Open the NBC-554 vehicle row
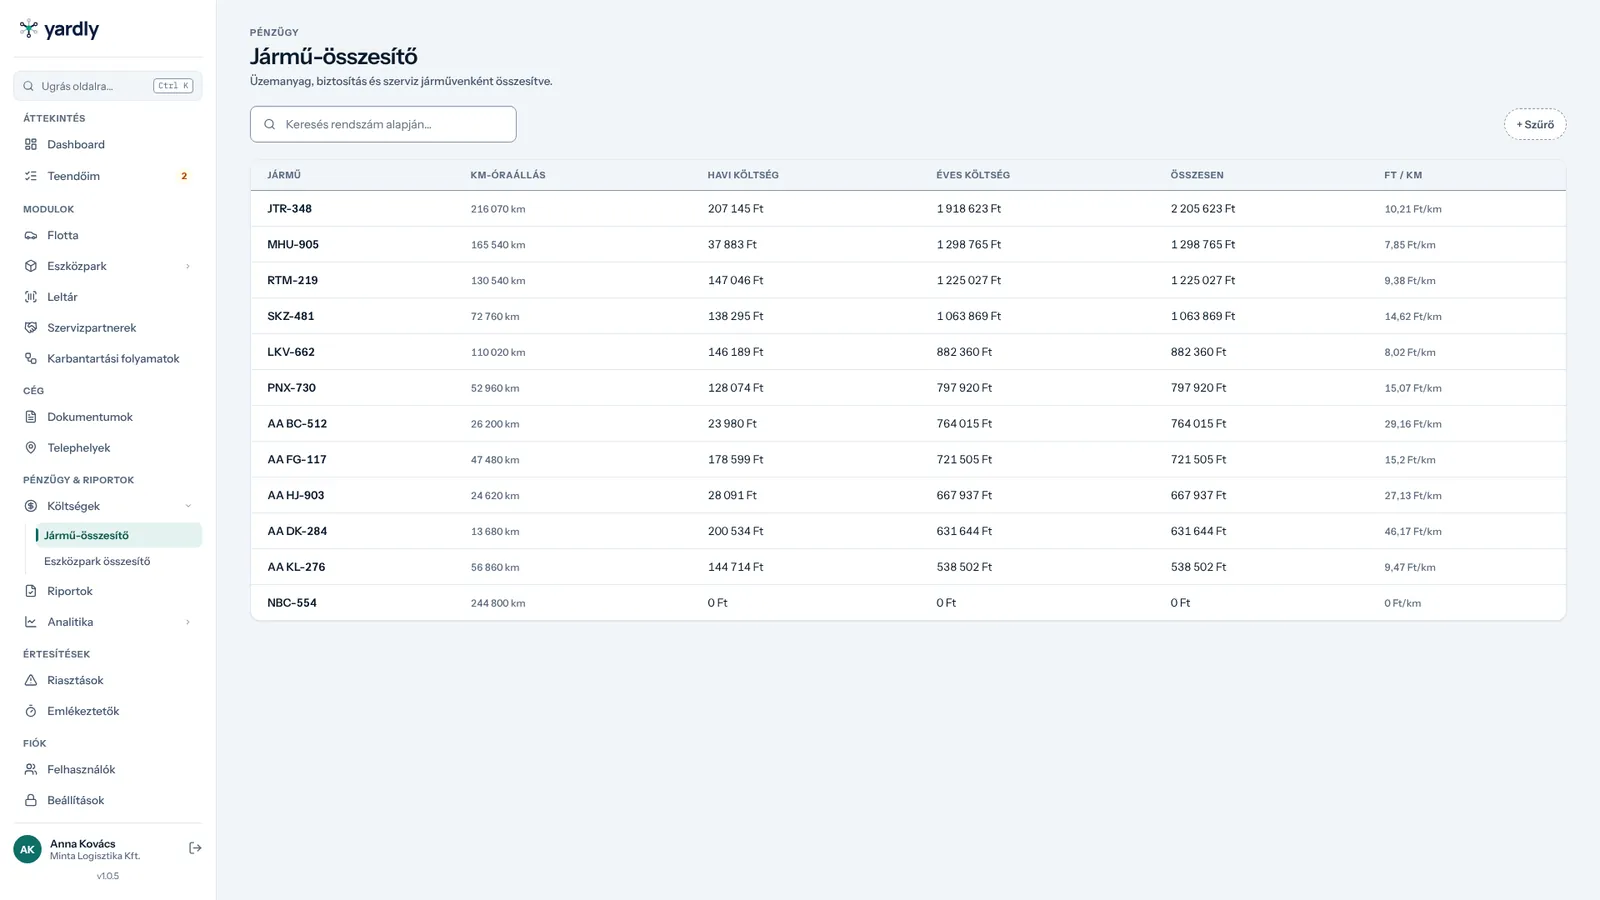1600x900 pixels. tap(908, 603)
